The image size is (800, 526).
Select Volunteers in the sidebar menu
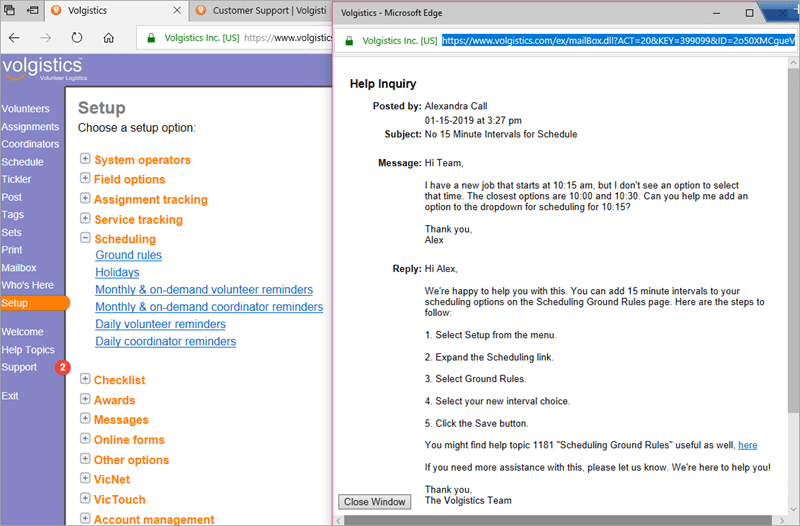(25, 109)
